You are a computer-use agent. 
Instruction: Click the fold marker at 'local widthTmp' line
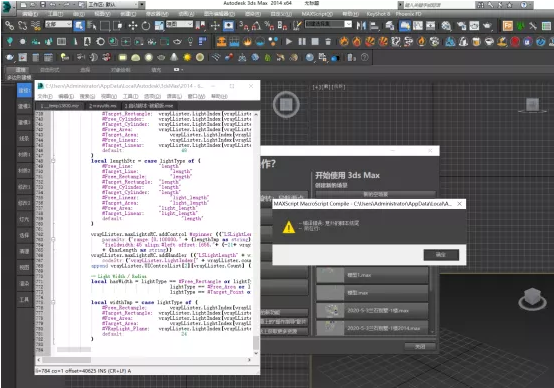pyautogui.click(x=53, y=302)
